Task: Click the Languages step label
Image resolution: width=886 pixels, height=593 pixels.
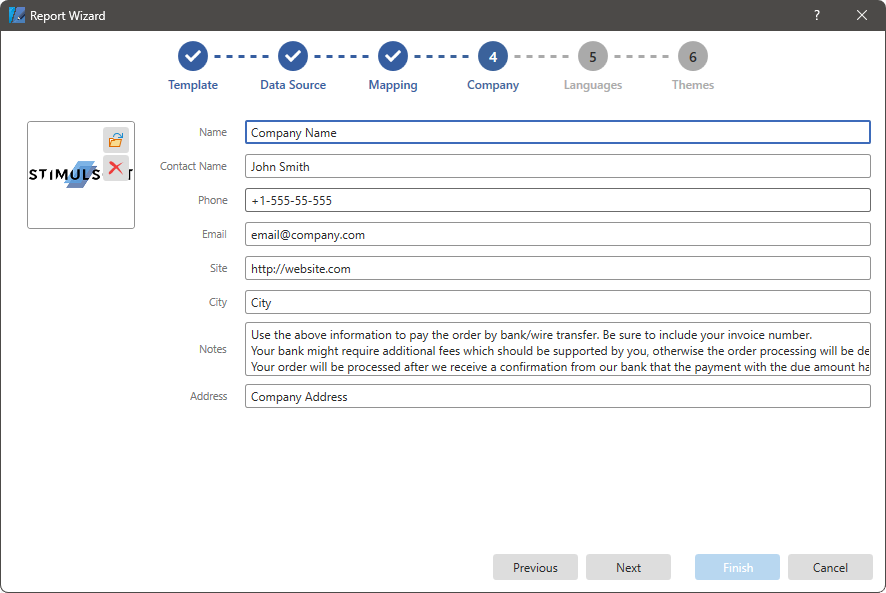Action: (x=593, y=85)
